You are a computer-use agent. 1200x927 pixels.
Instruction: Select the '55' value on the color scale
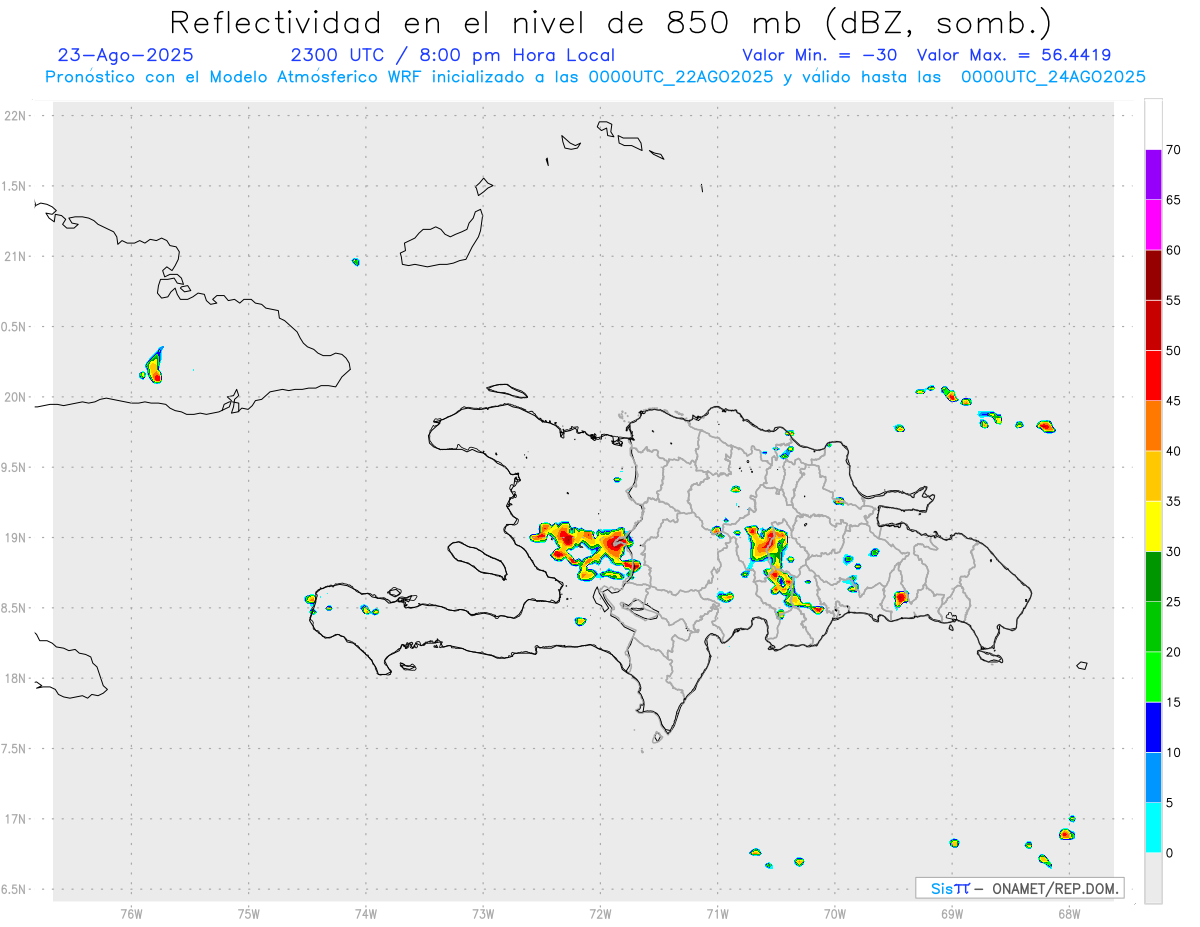click(1174, 301)
